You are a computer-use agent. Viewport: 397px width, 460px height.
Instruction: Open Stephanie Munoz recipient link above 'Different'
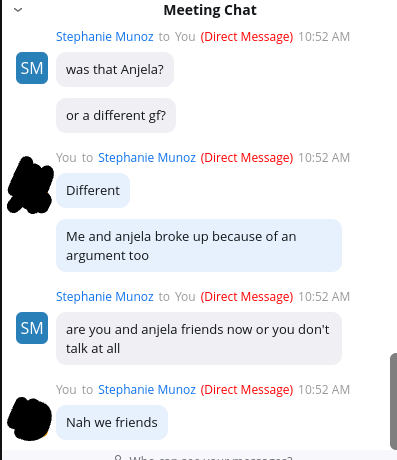(x=147, y=158)
